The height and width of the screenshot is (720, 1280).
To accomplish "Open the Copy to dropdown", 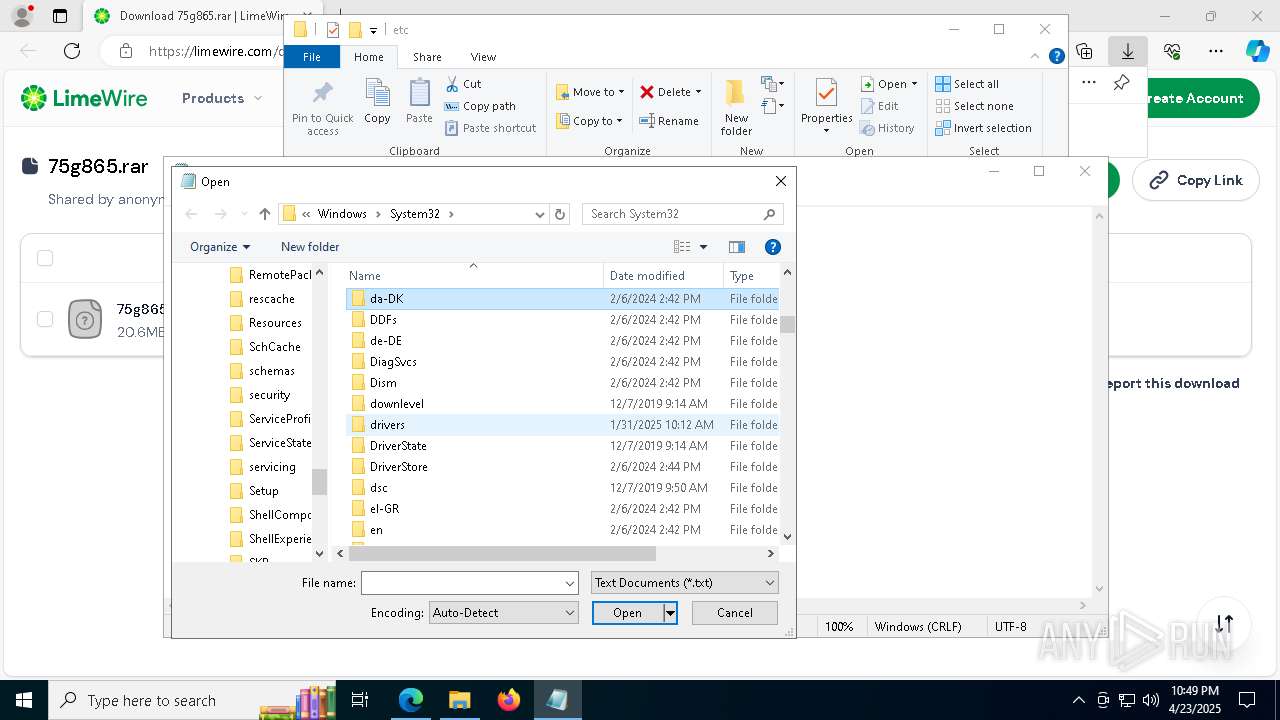I will click(x=589, y=121).
